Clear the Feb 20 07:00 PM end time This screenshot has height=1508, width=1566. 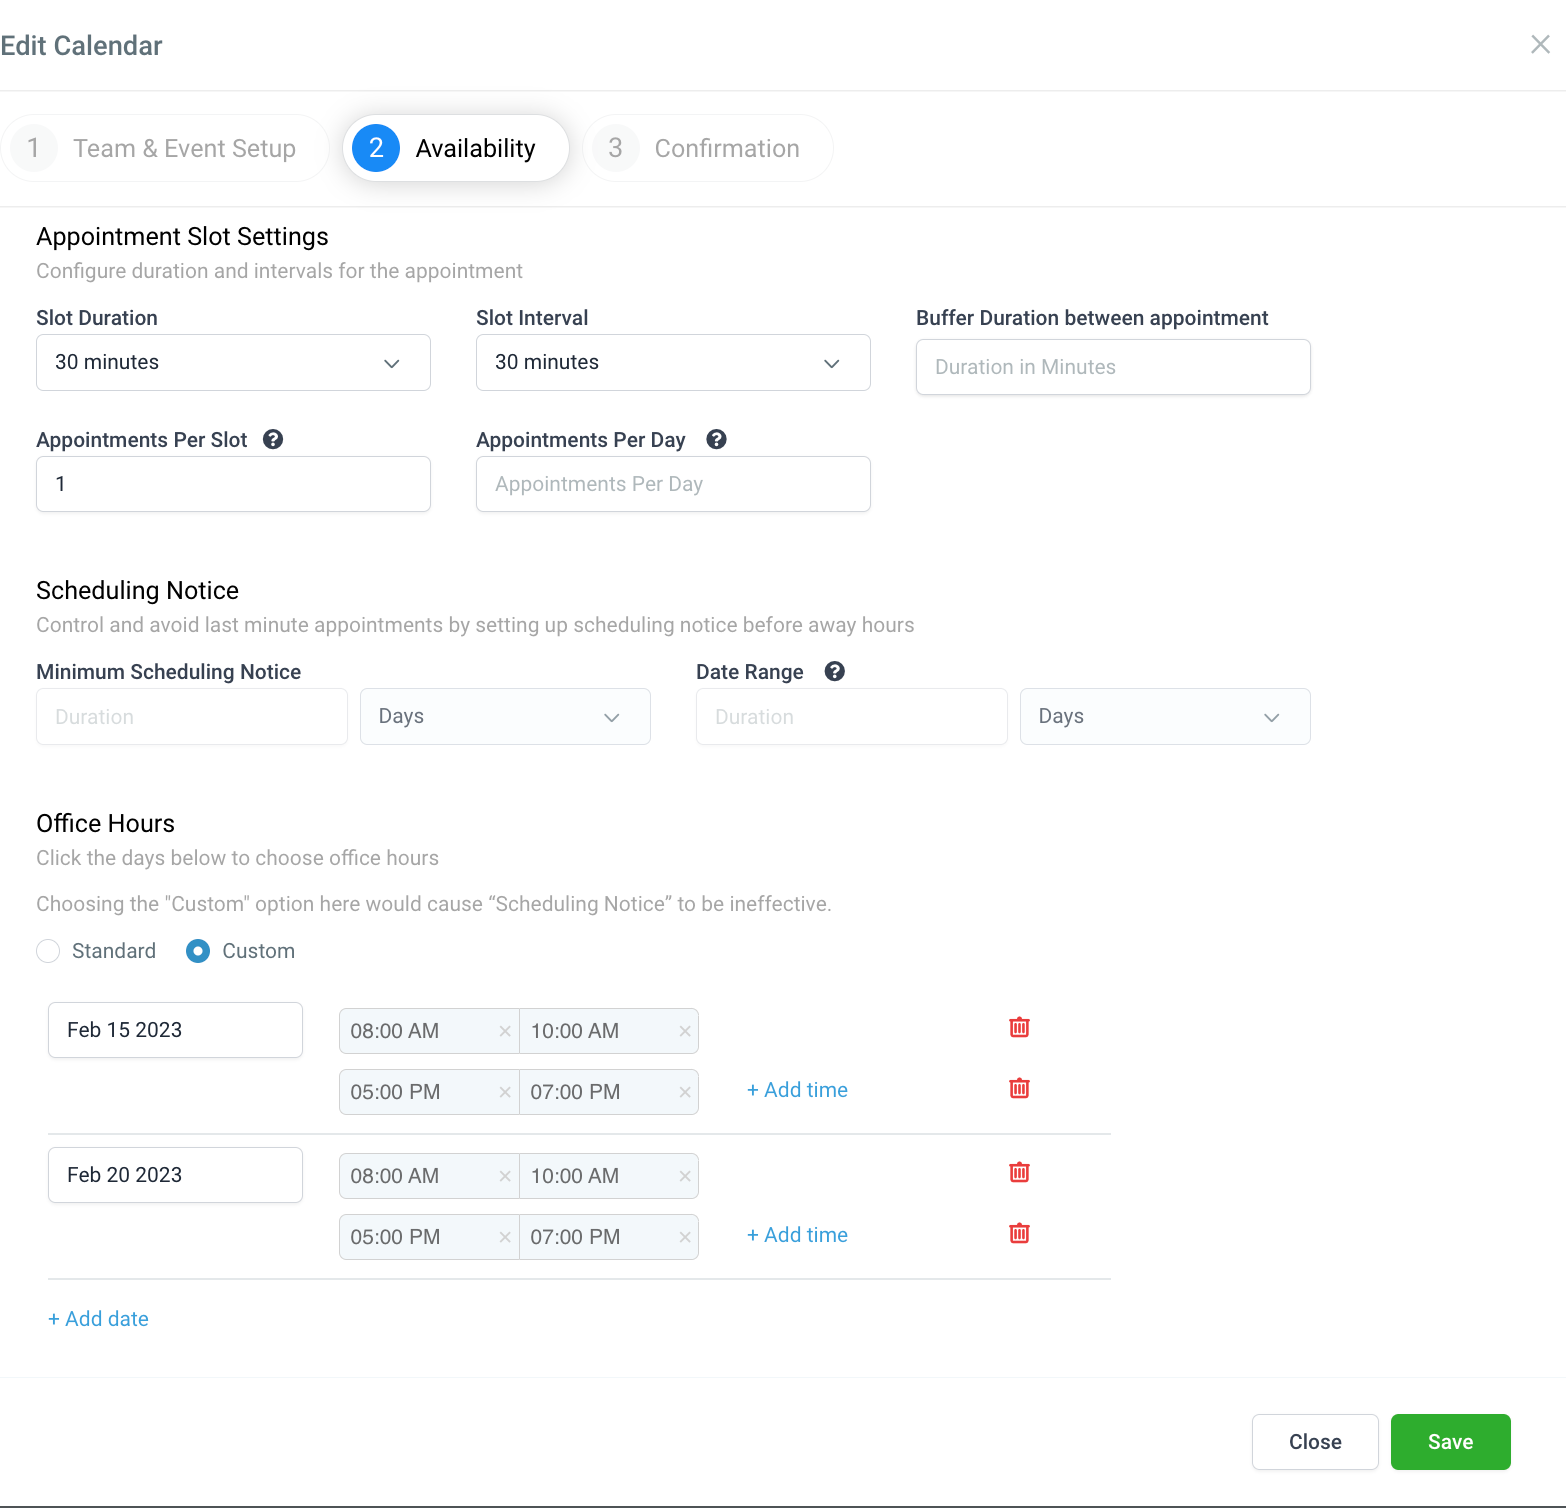tap(685, 1237)
